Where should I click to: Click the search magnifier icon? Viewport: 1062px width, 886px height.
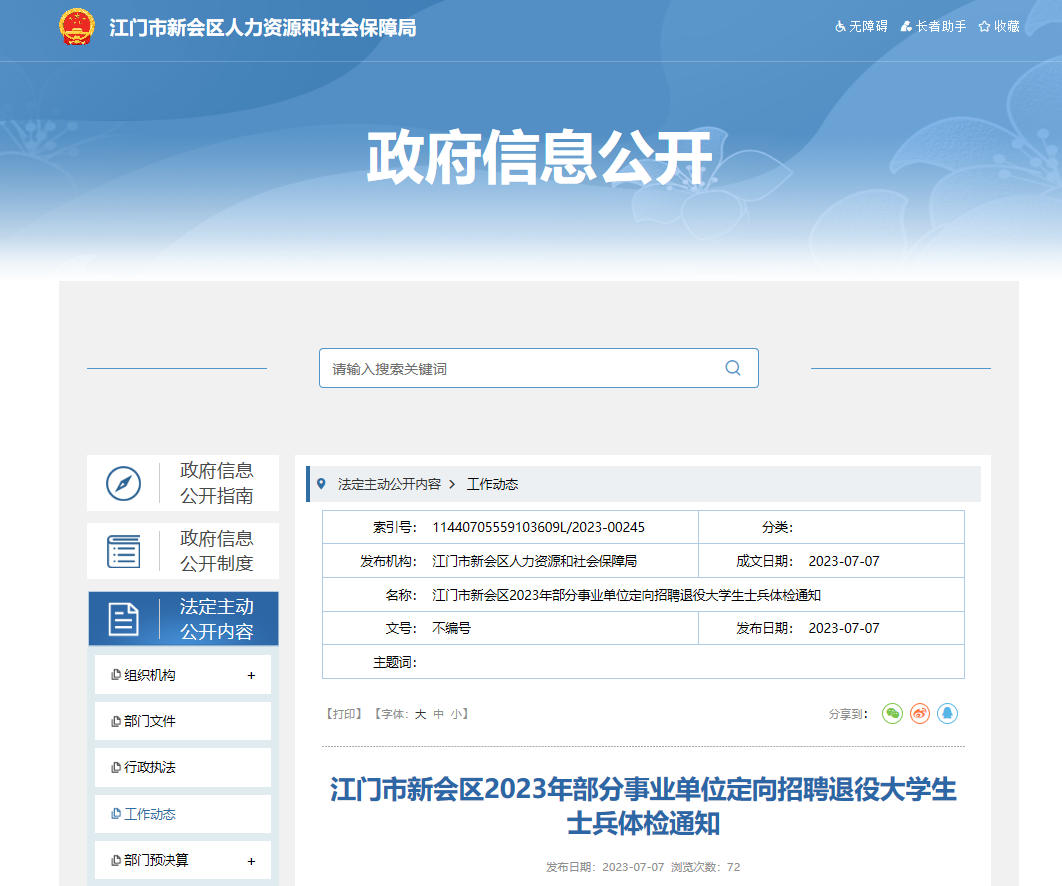point(733,368)
